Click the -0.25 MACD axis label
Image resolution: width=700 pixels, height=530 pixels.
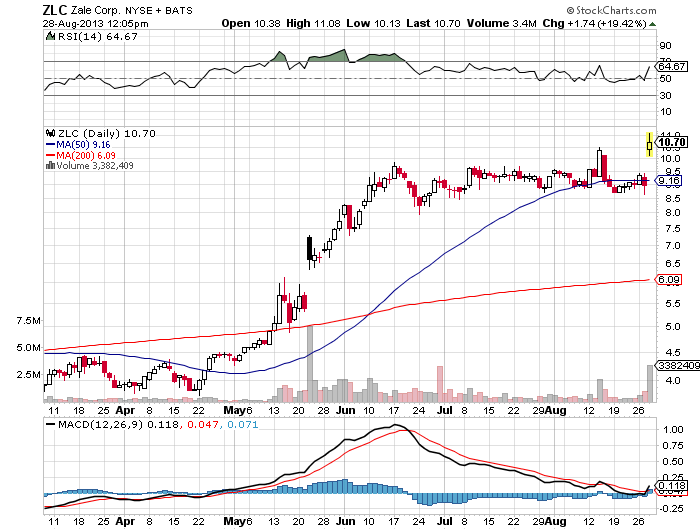(x=671, y=509)
